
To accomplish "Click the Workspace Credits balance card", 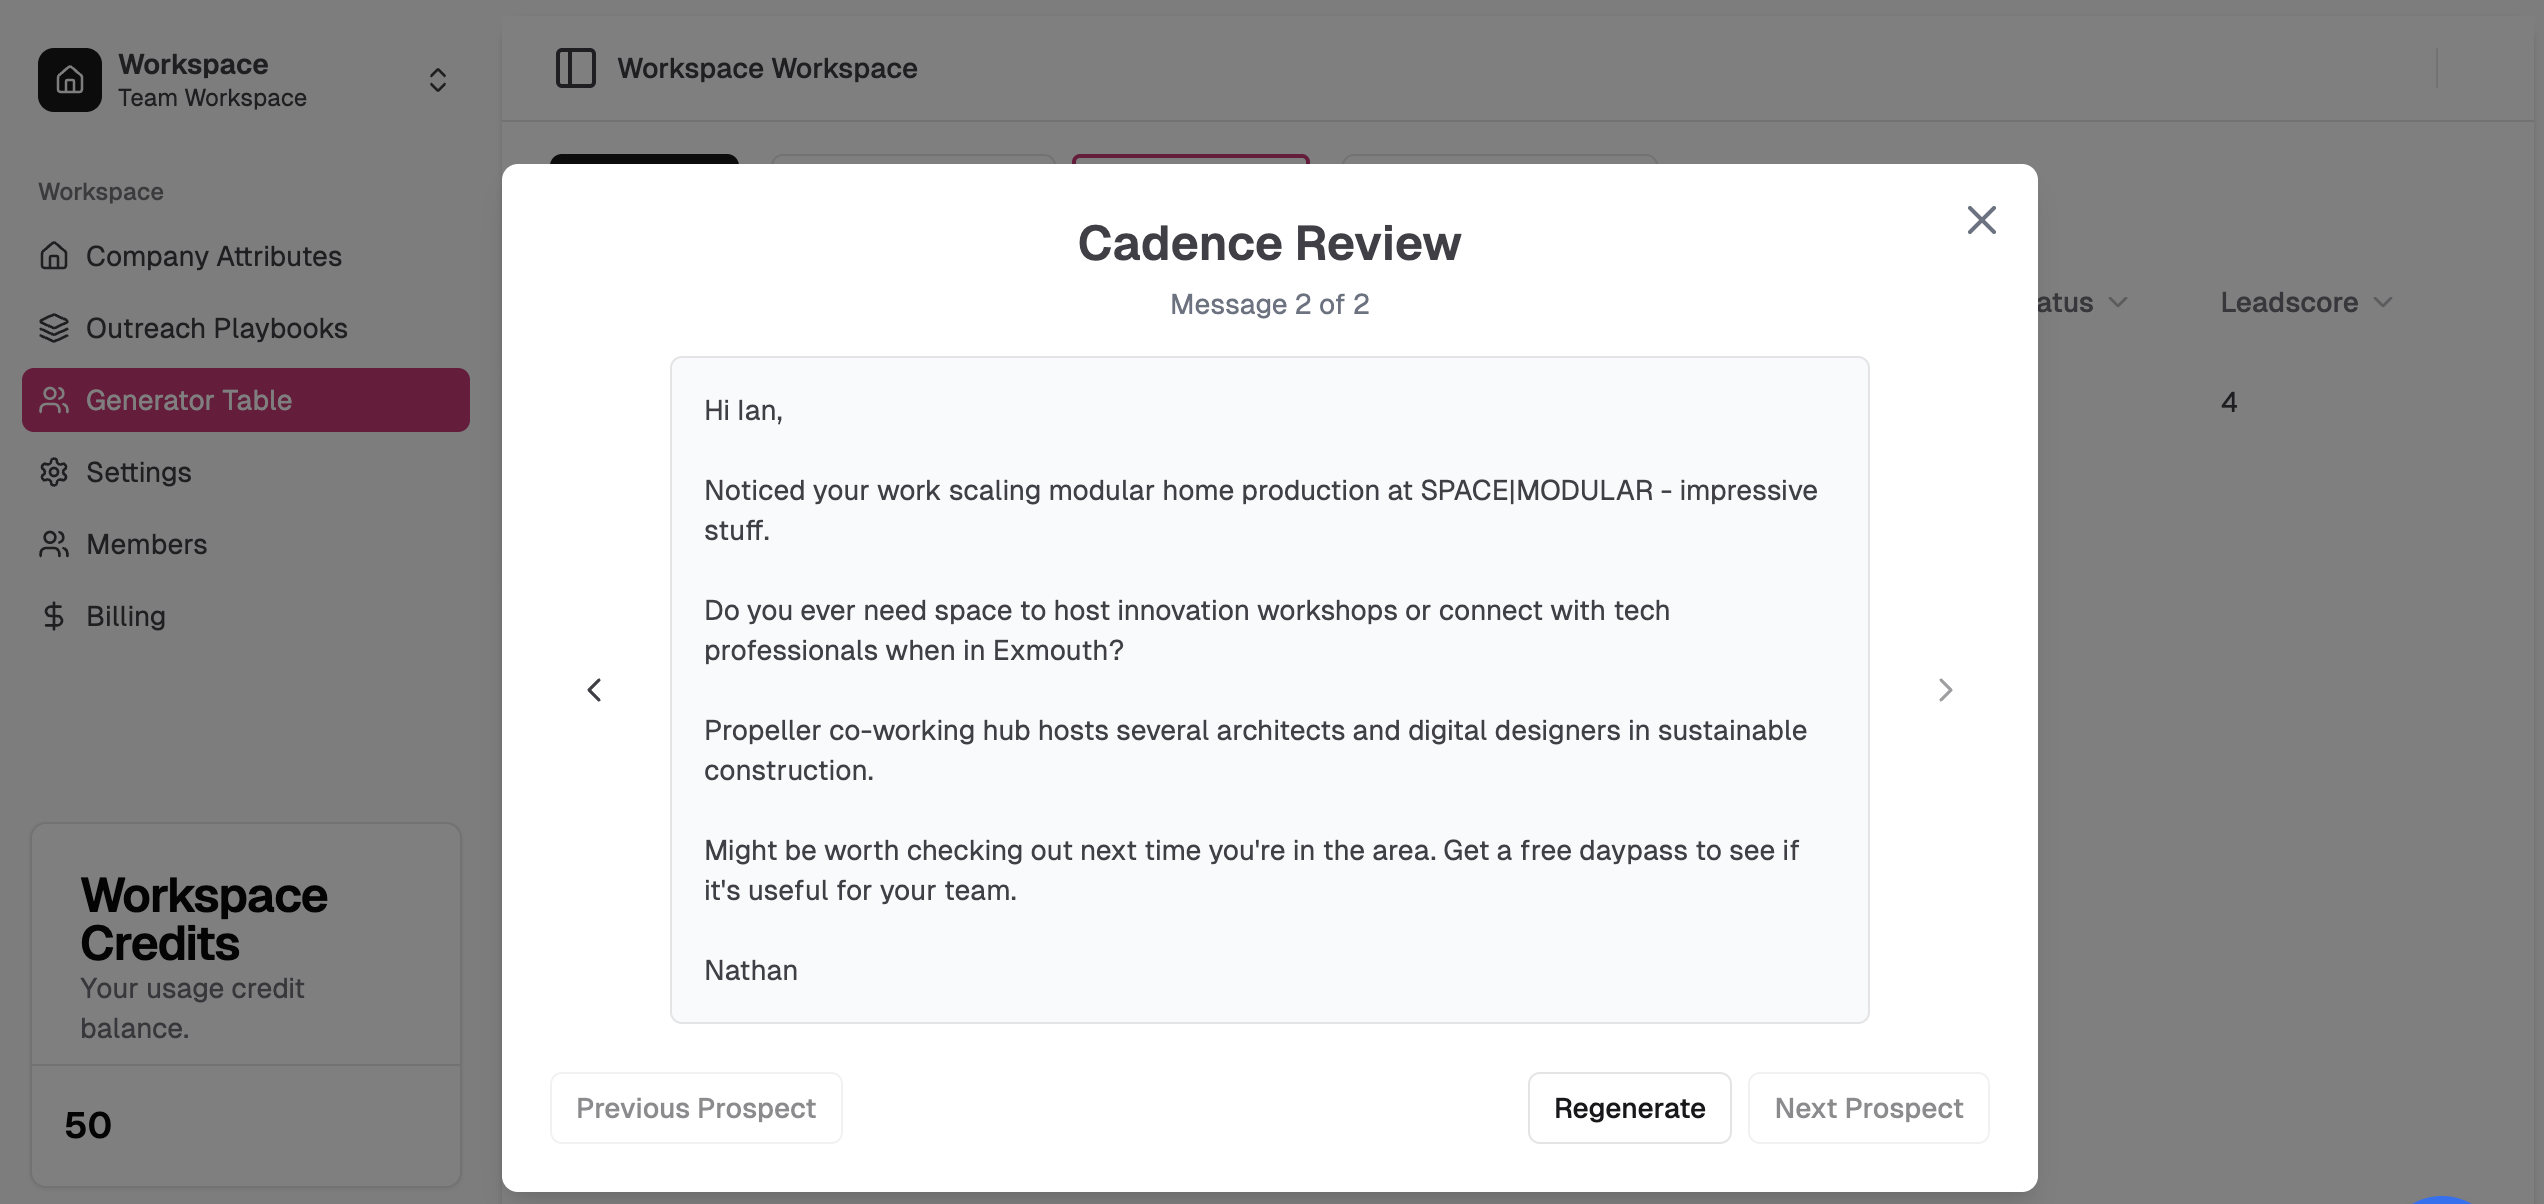I will [x=245, y=1004].
